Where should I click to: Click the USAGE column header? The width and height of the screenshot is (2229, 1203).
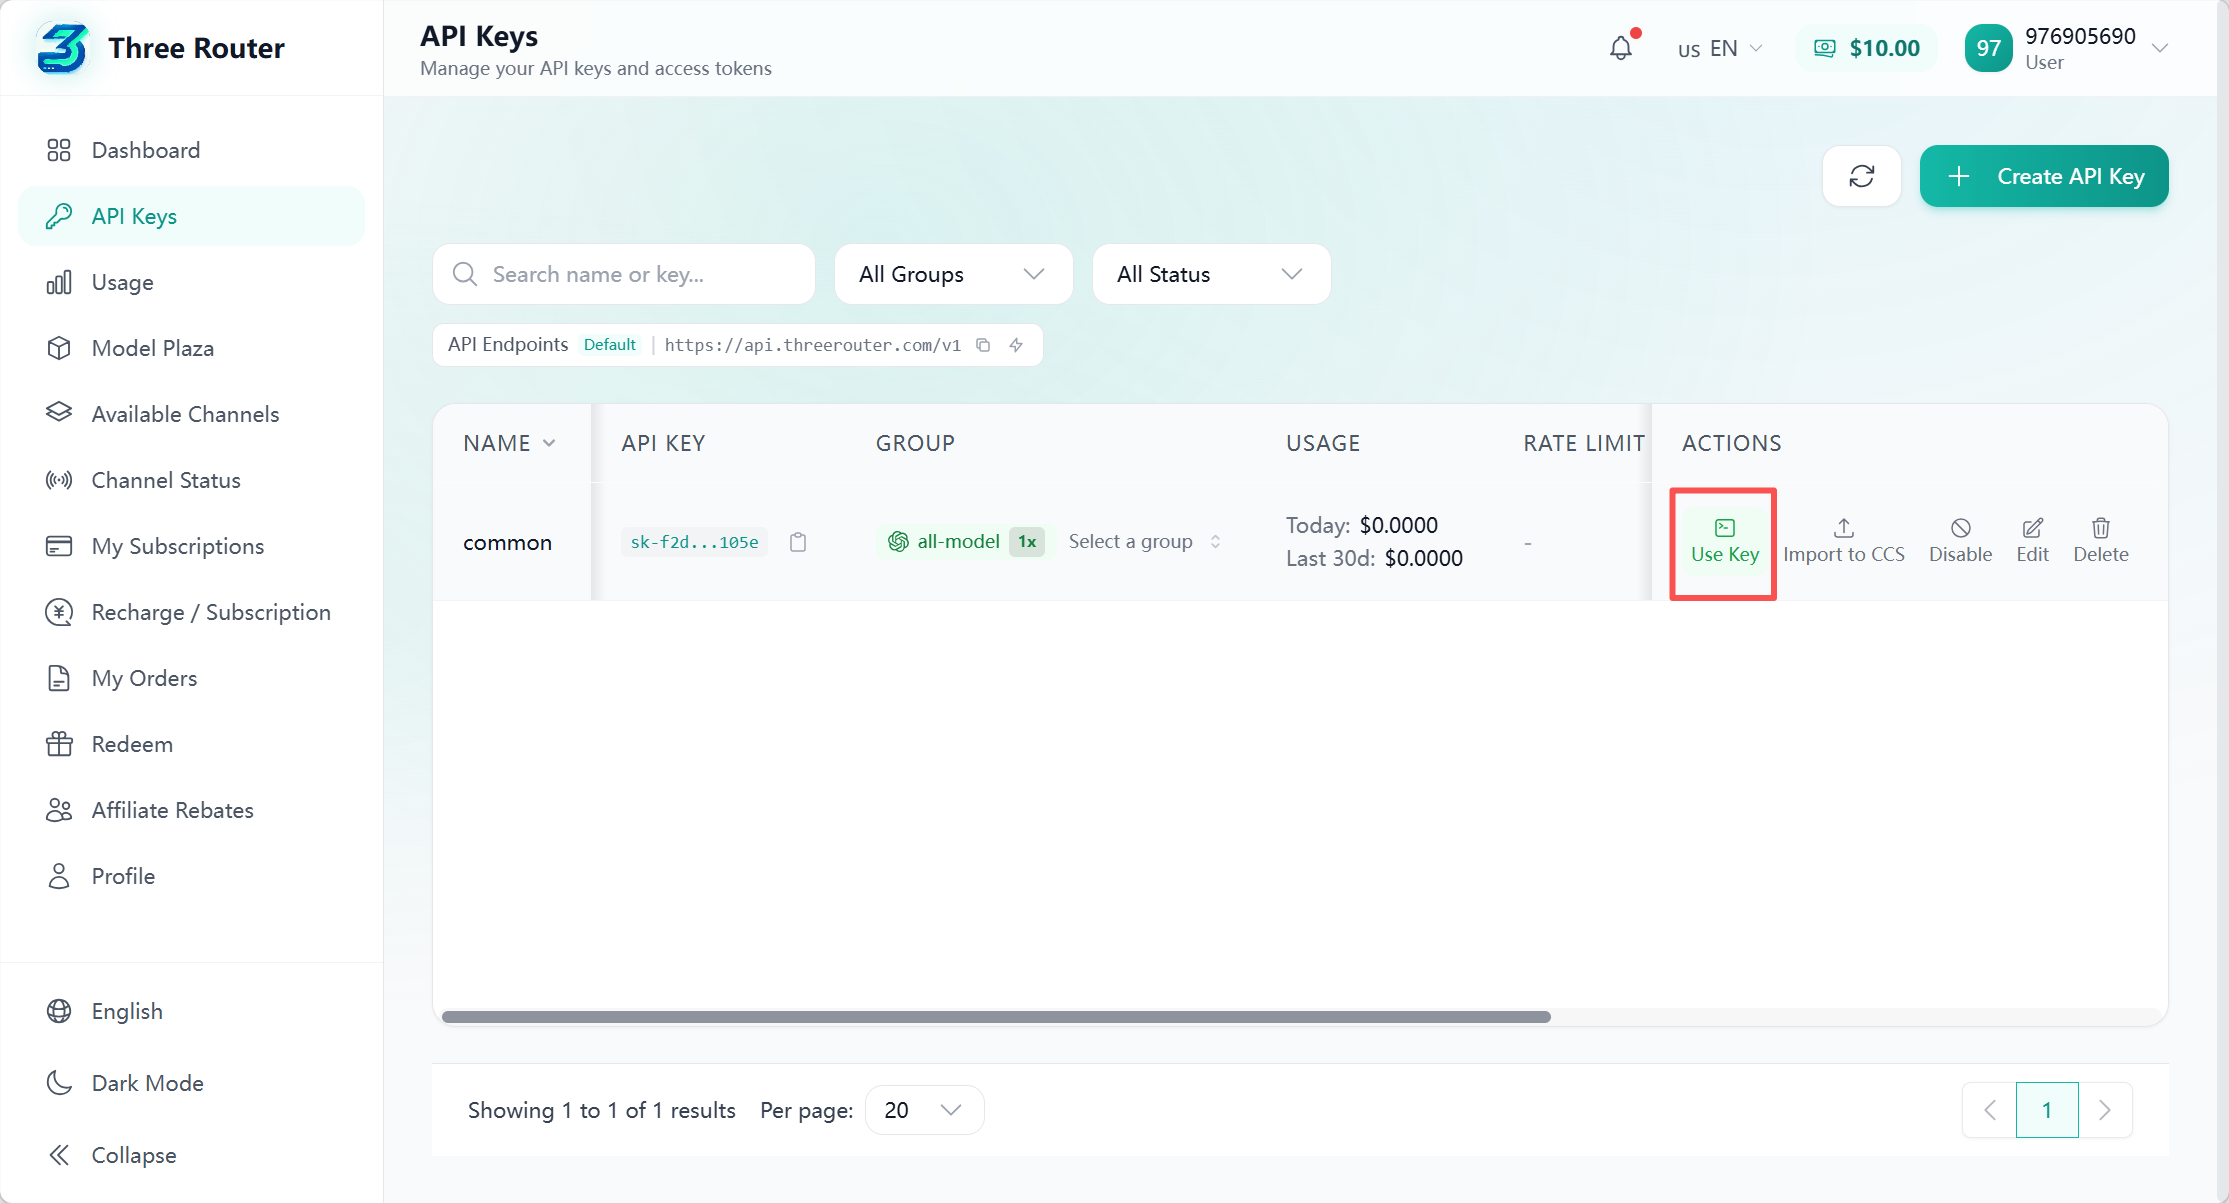point(1323,443)
